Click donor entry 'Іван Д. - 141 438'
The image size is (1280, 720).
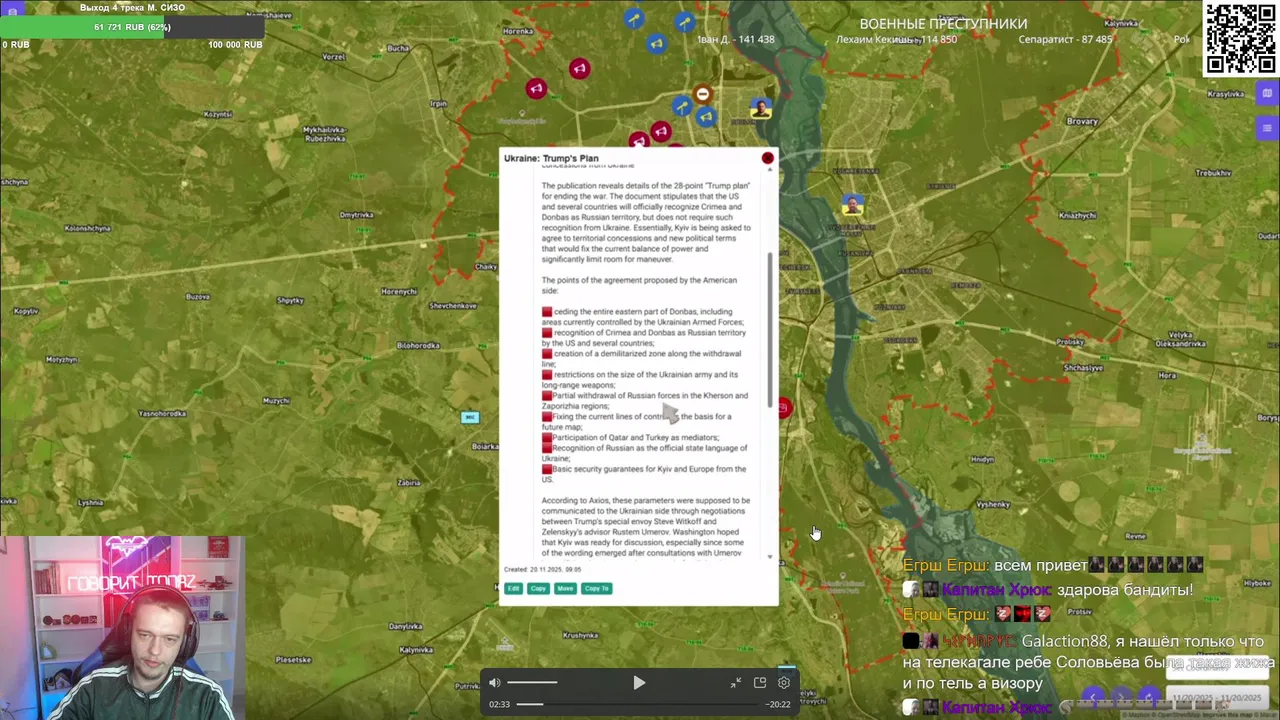coord(735,40)
